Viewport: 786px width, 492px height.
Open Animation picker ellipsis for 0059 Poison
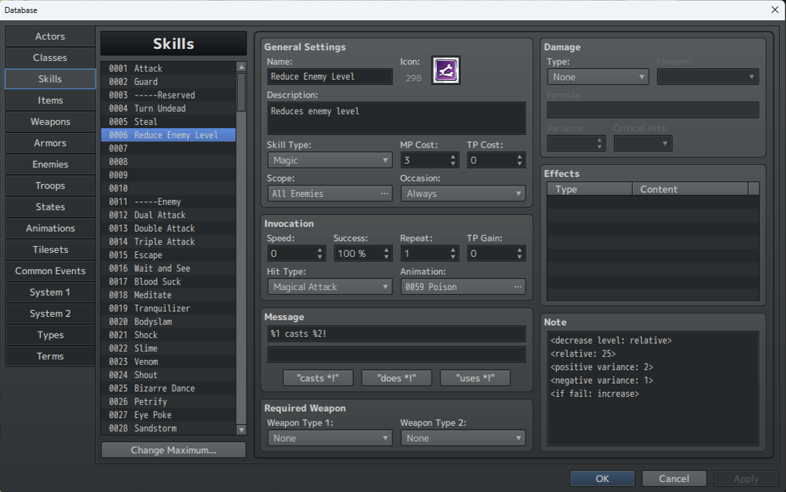click(518, 287)
